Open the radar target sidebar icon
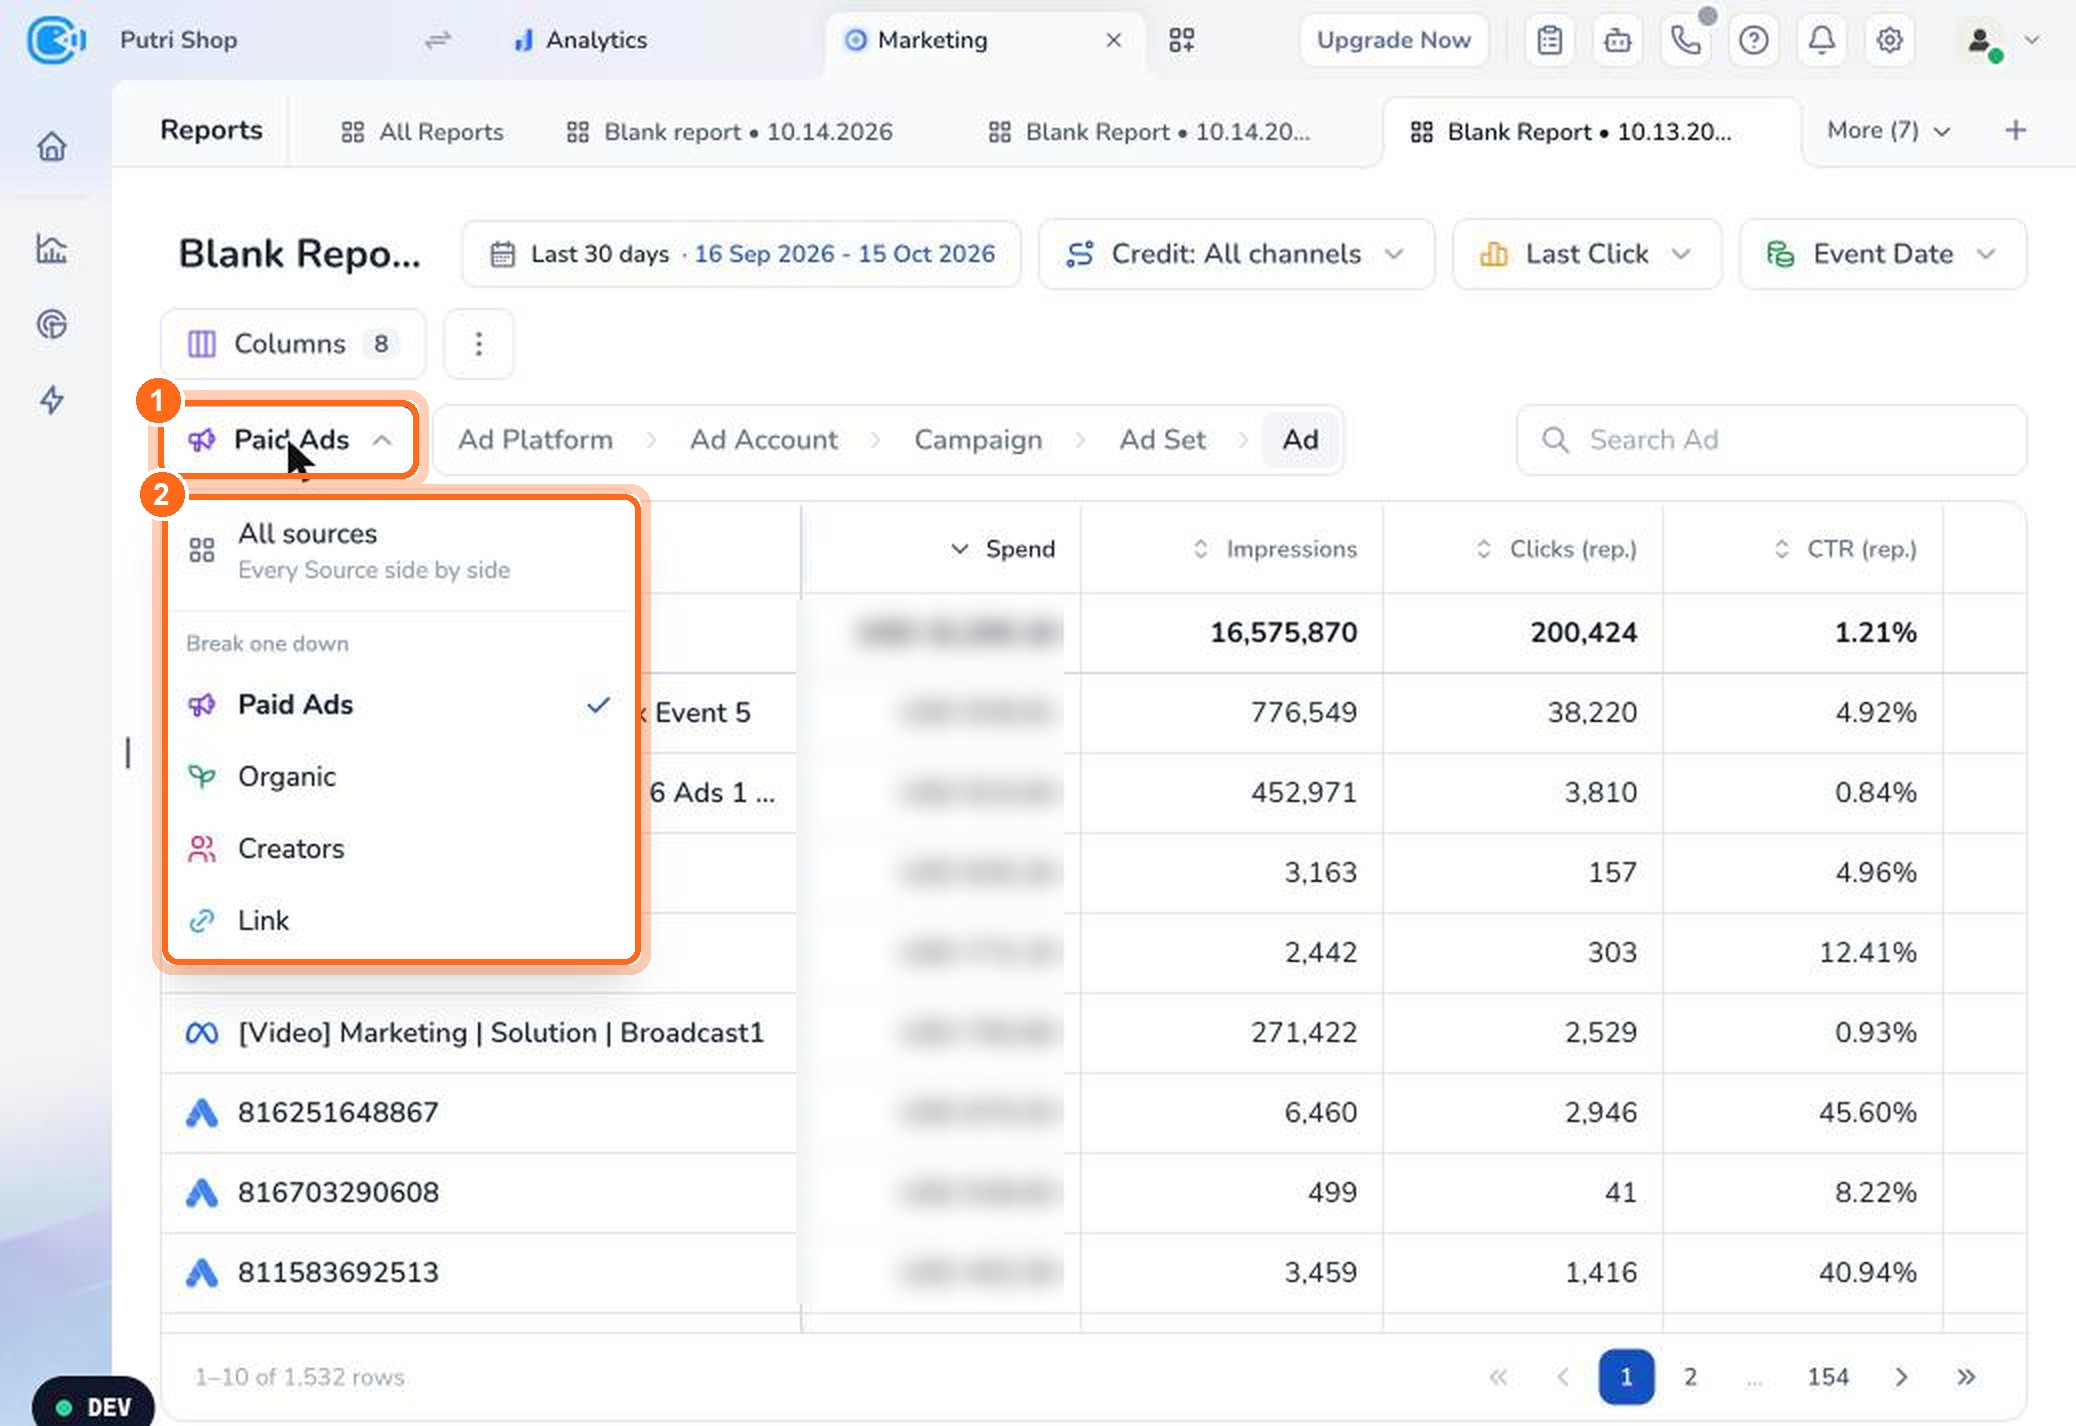 [52, 324]
